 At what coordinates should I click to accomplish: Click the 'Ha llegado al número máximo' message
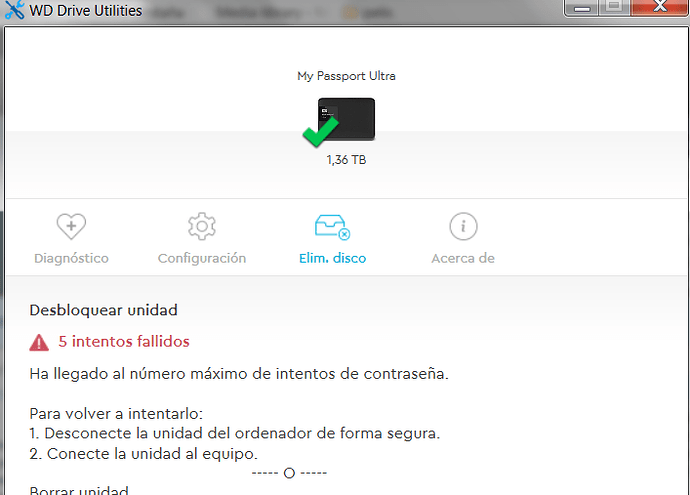(239, 374)
